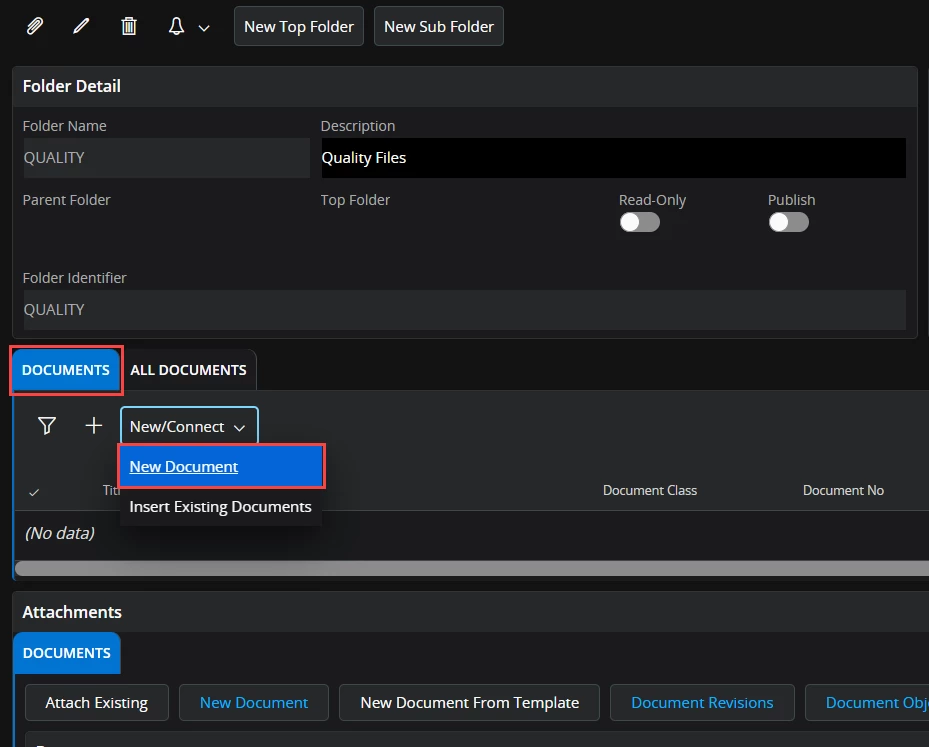Click the trash delete icon

tap(129, 26)
